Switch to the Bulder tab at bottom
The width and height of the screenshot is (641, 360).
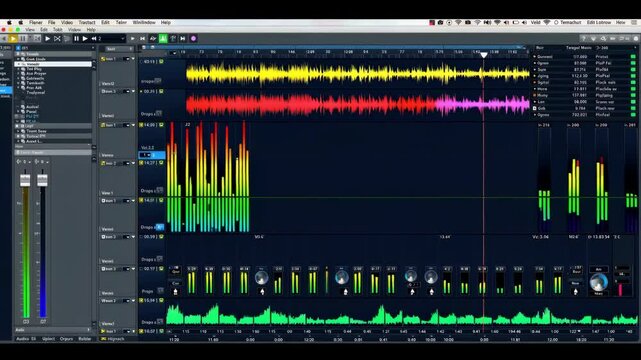point(85,339)
